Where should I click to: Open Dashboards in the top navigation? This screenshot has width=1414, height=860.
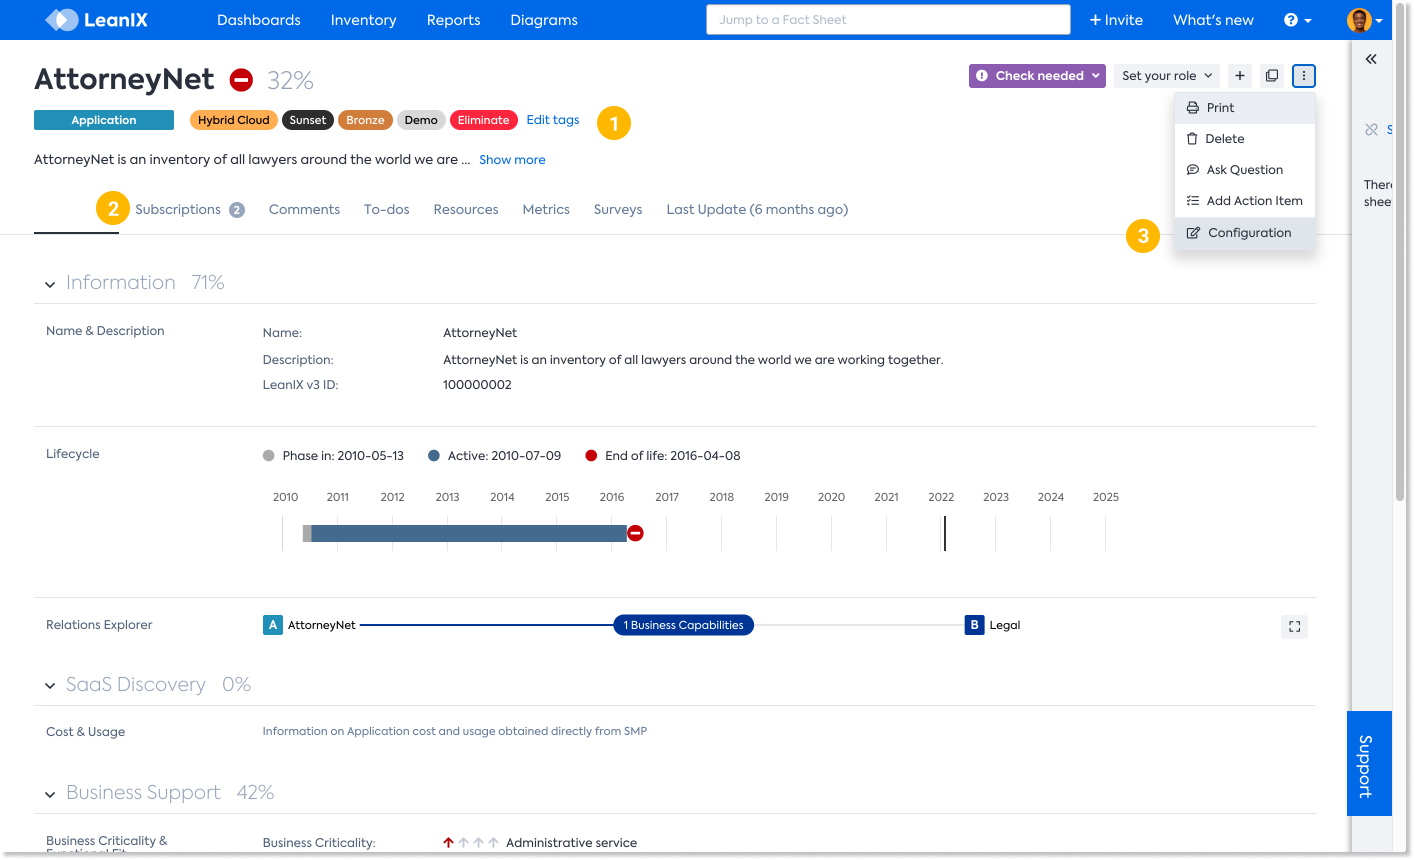(258, 20)
